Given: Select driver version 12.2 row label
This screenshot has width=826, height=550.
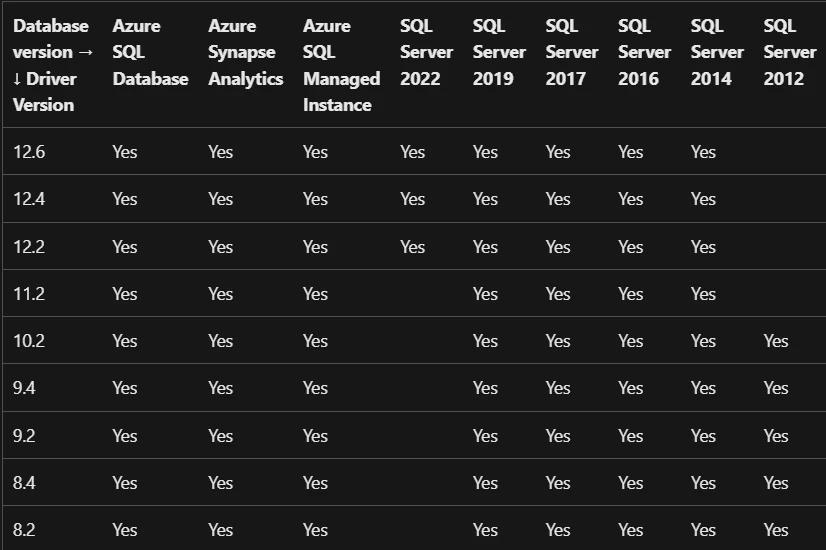Looking at the screenshot, I should pyautogui.click(x=29, y=247).
